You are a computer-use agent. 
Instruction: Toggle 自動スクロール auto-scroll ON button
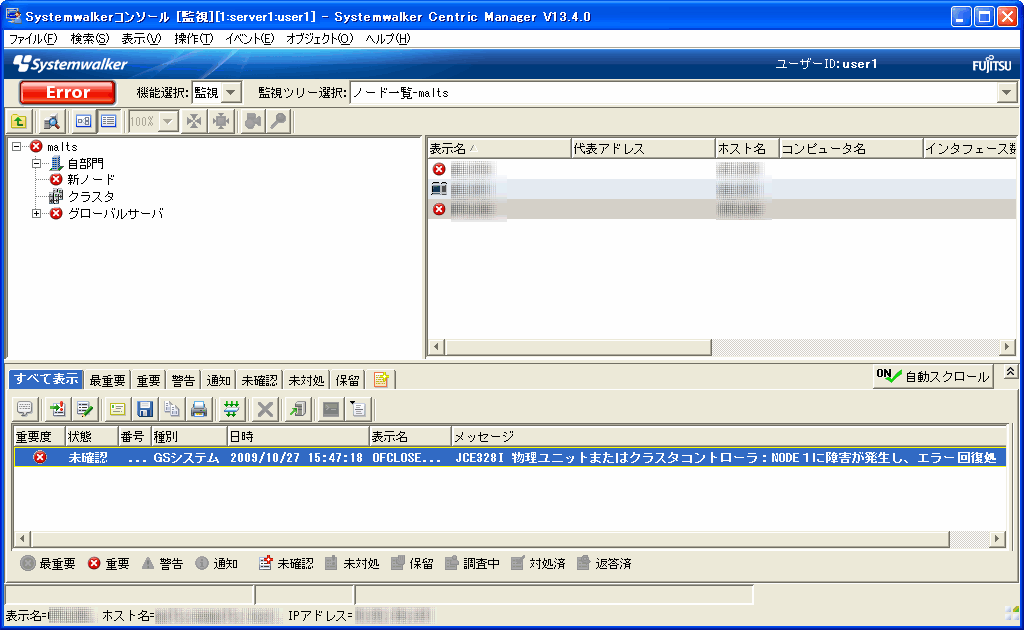[x=933, y=377]
